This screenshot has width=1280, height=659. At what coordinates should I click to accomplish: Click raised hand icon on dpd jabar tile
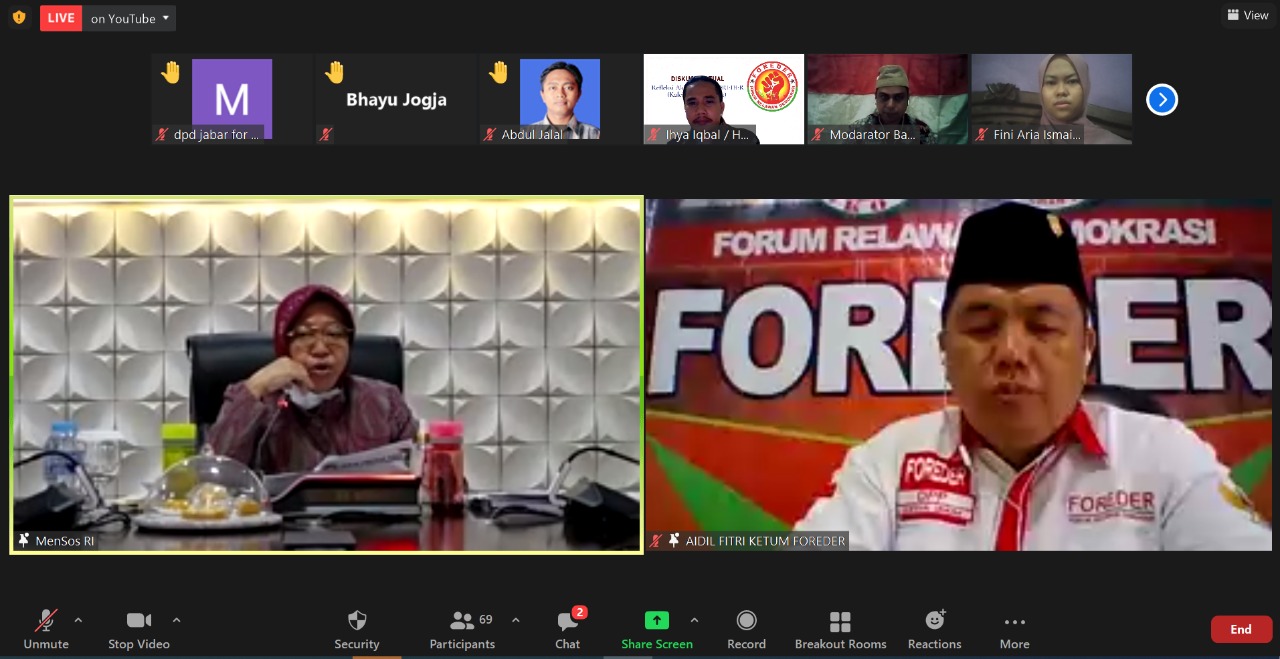[x=171, y=73]
